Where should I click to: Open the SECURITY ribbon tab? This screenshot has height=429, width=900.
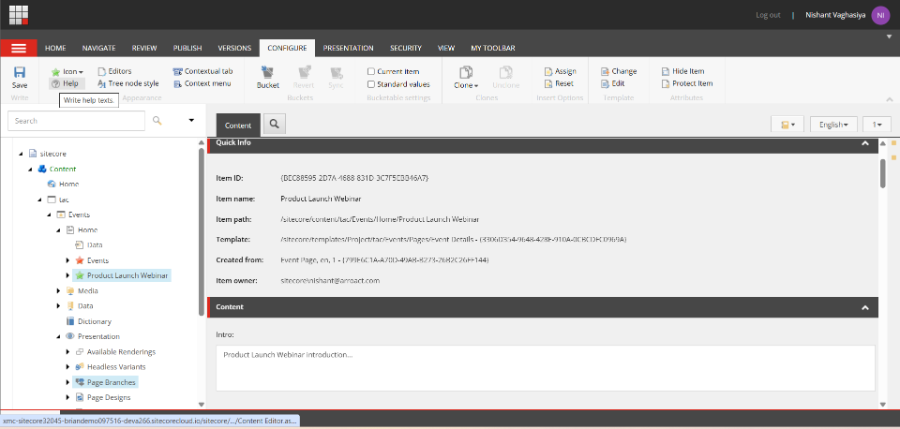(x=406, y=48)
